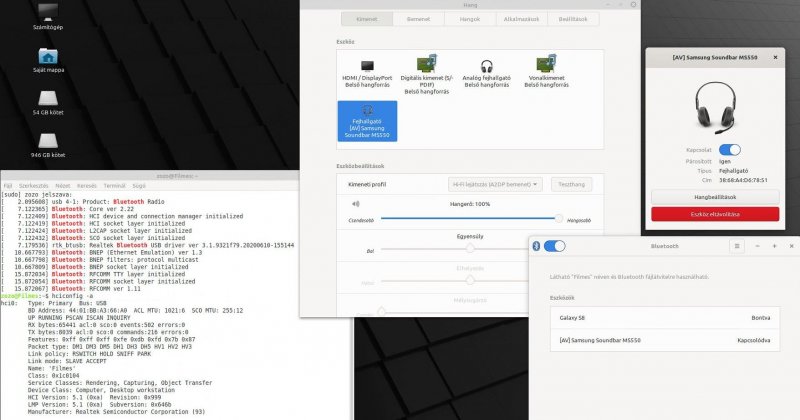Click the Mélysugárzó subwoofer slider handle
The width and height of the screenshot is (800, 420).
point(382,311)
